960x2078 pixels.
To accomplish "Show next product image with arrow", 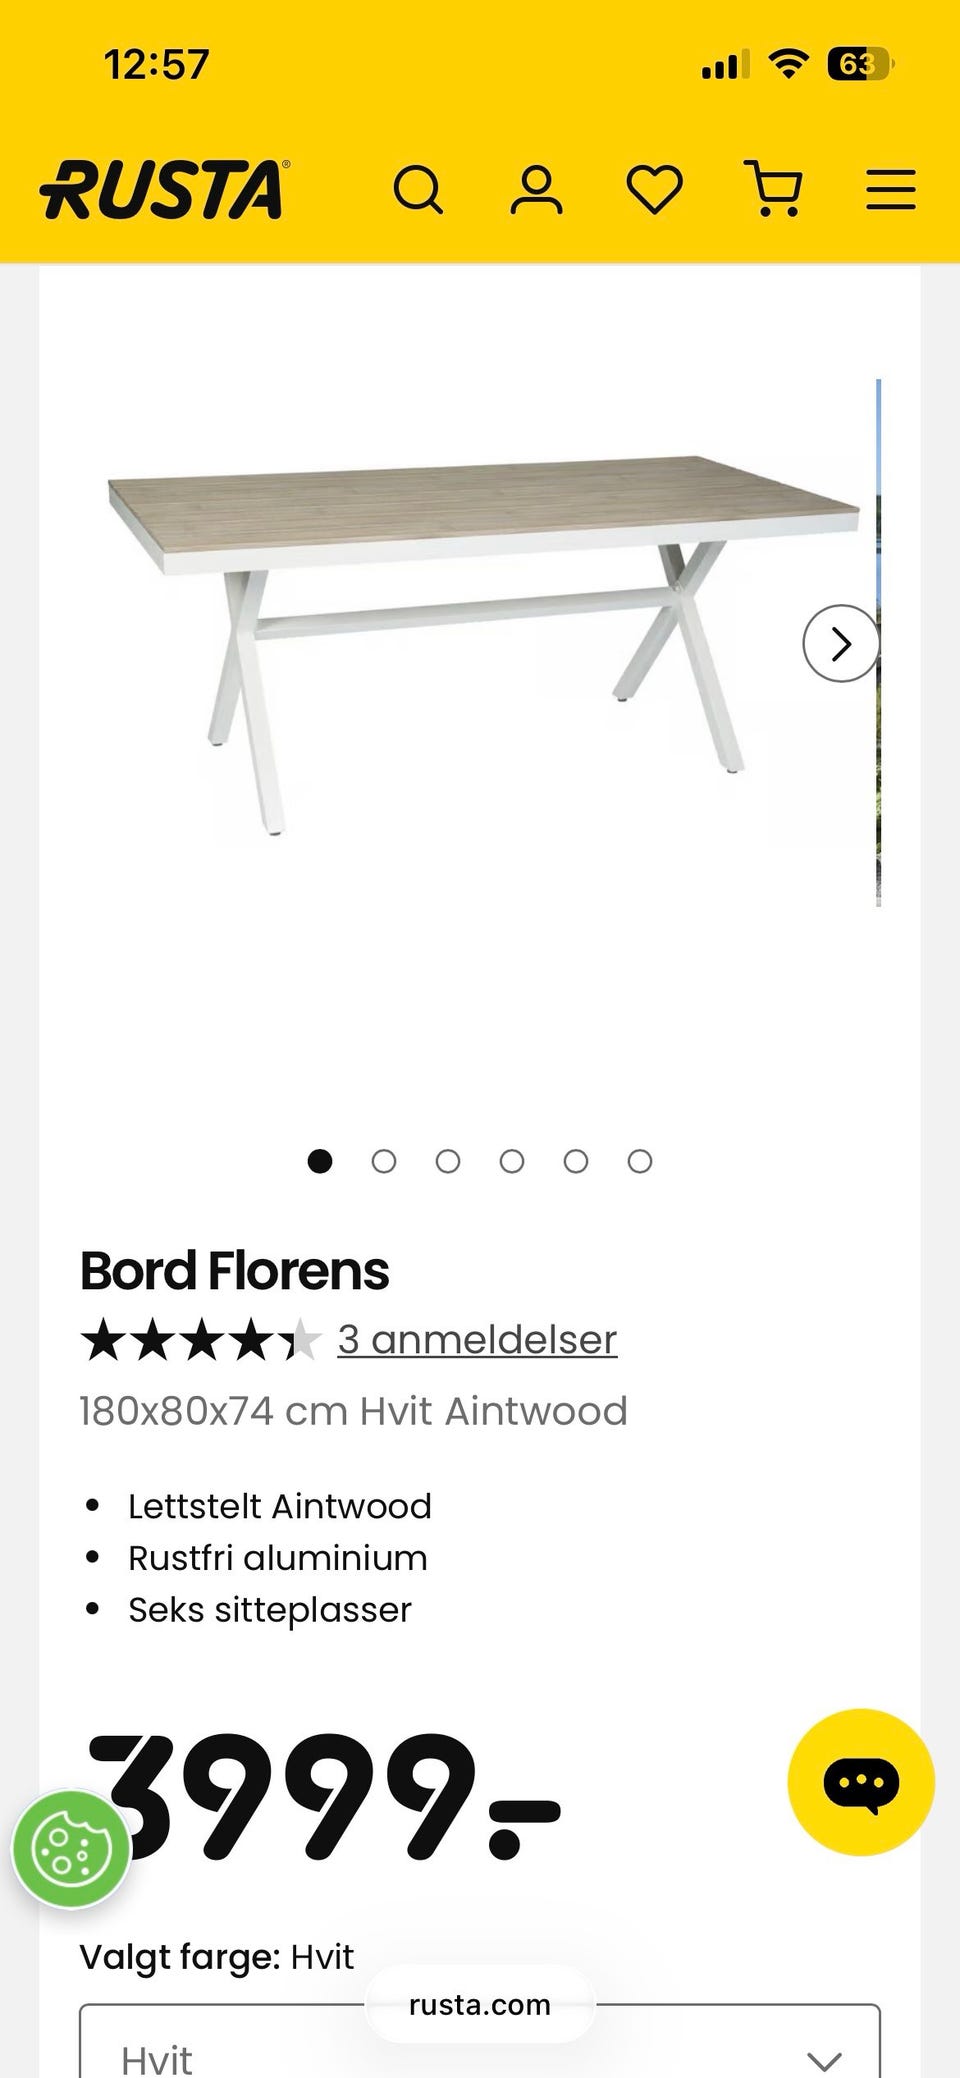I will [x=841, y=644].
